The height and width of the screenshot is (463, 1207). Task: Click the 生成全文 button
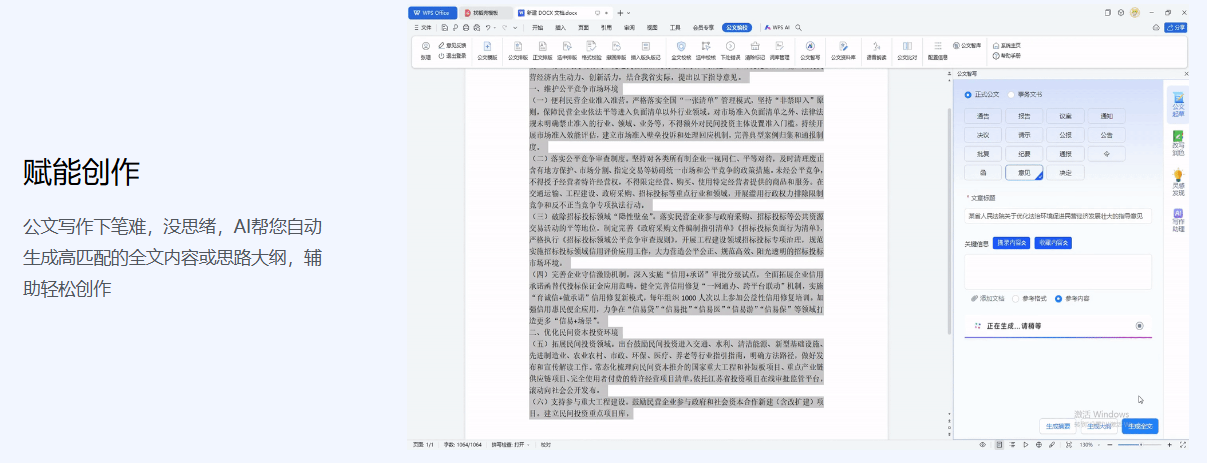pyautogui.click(x=1140, y=426)
